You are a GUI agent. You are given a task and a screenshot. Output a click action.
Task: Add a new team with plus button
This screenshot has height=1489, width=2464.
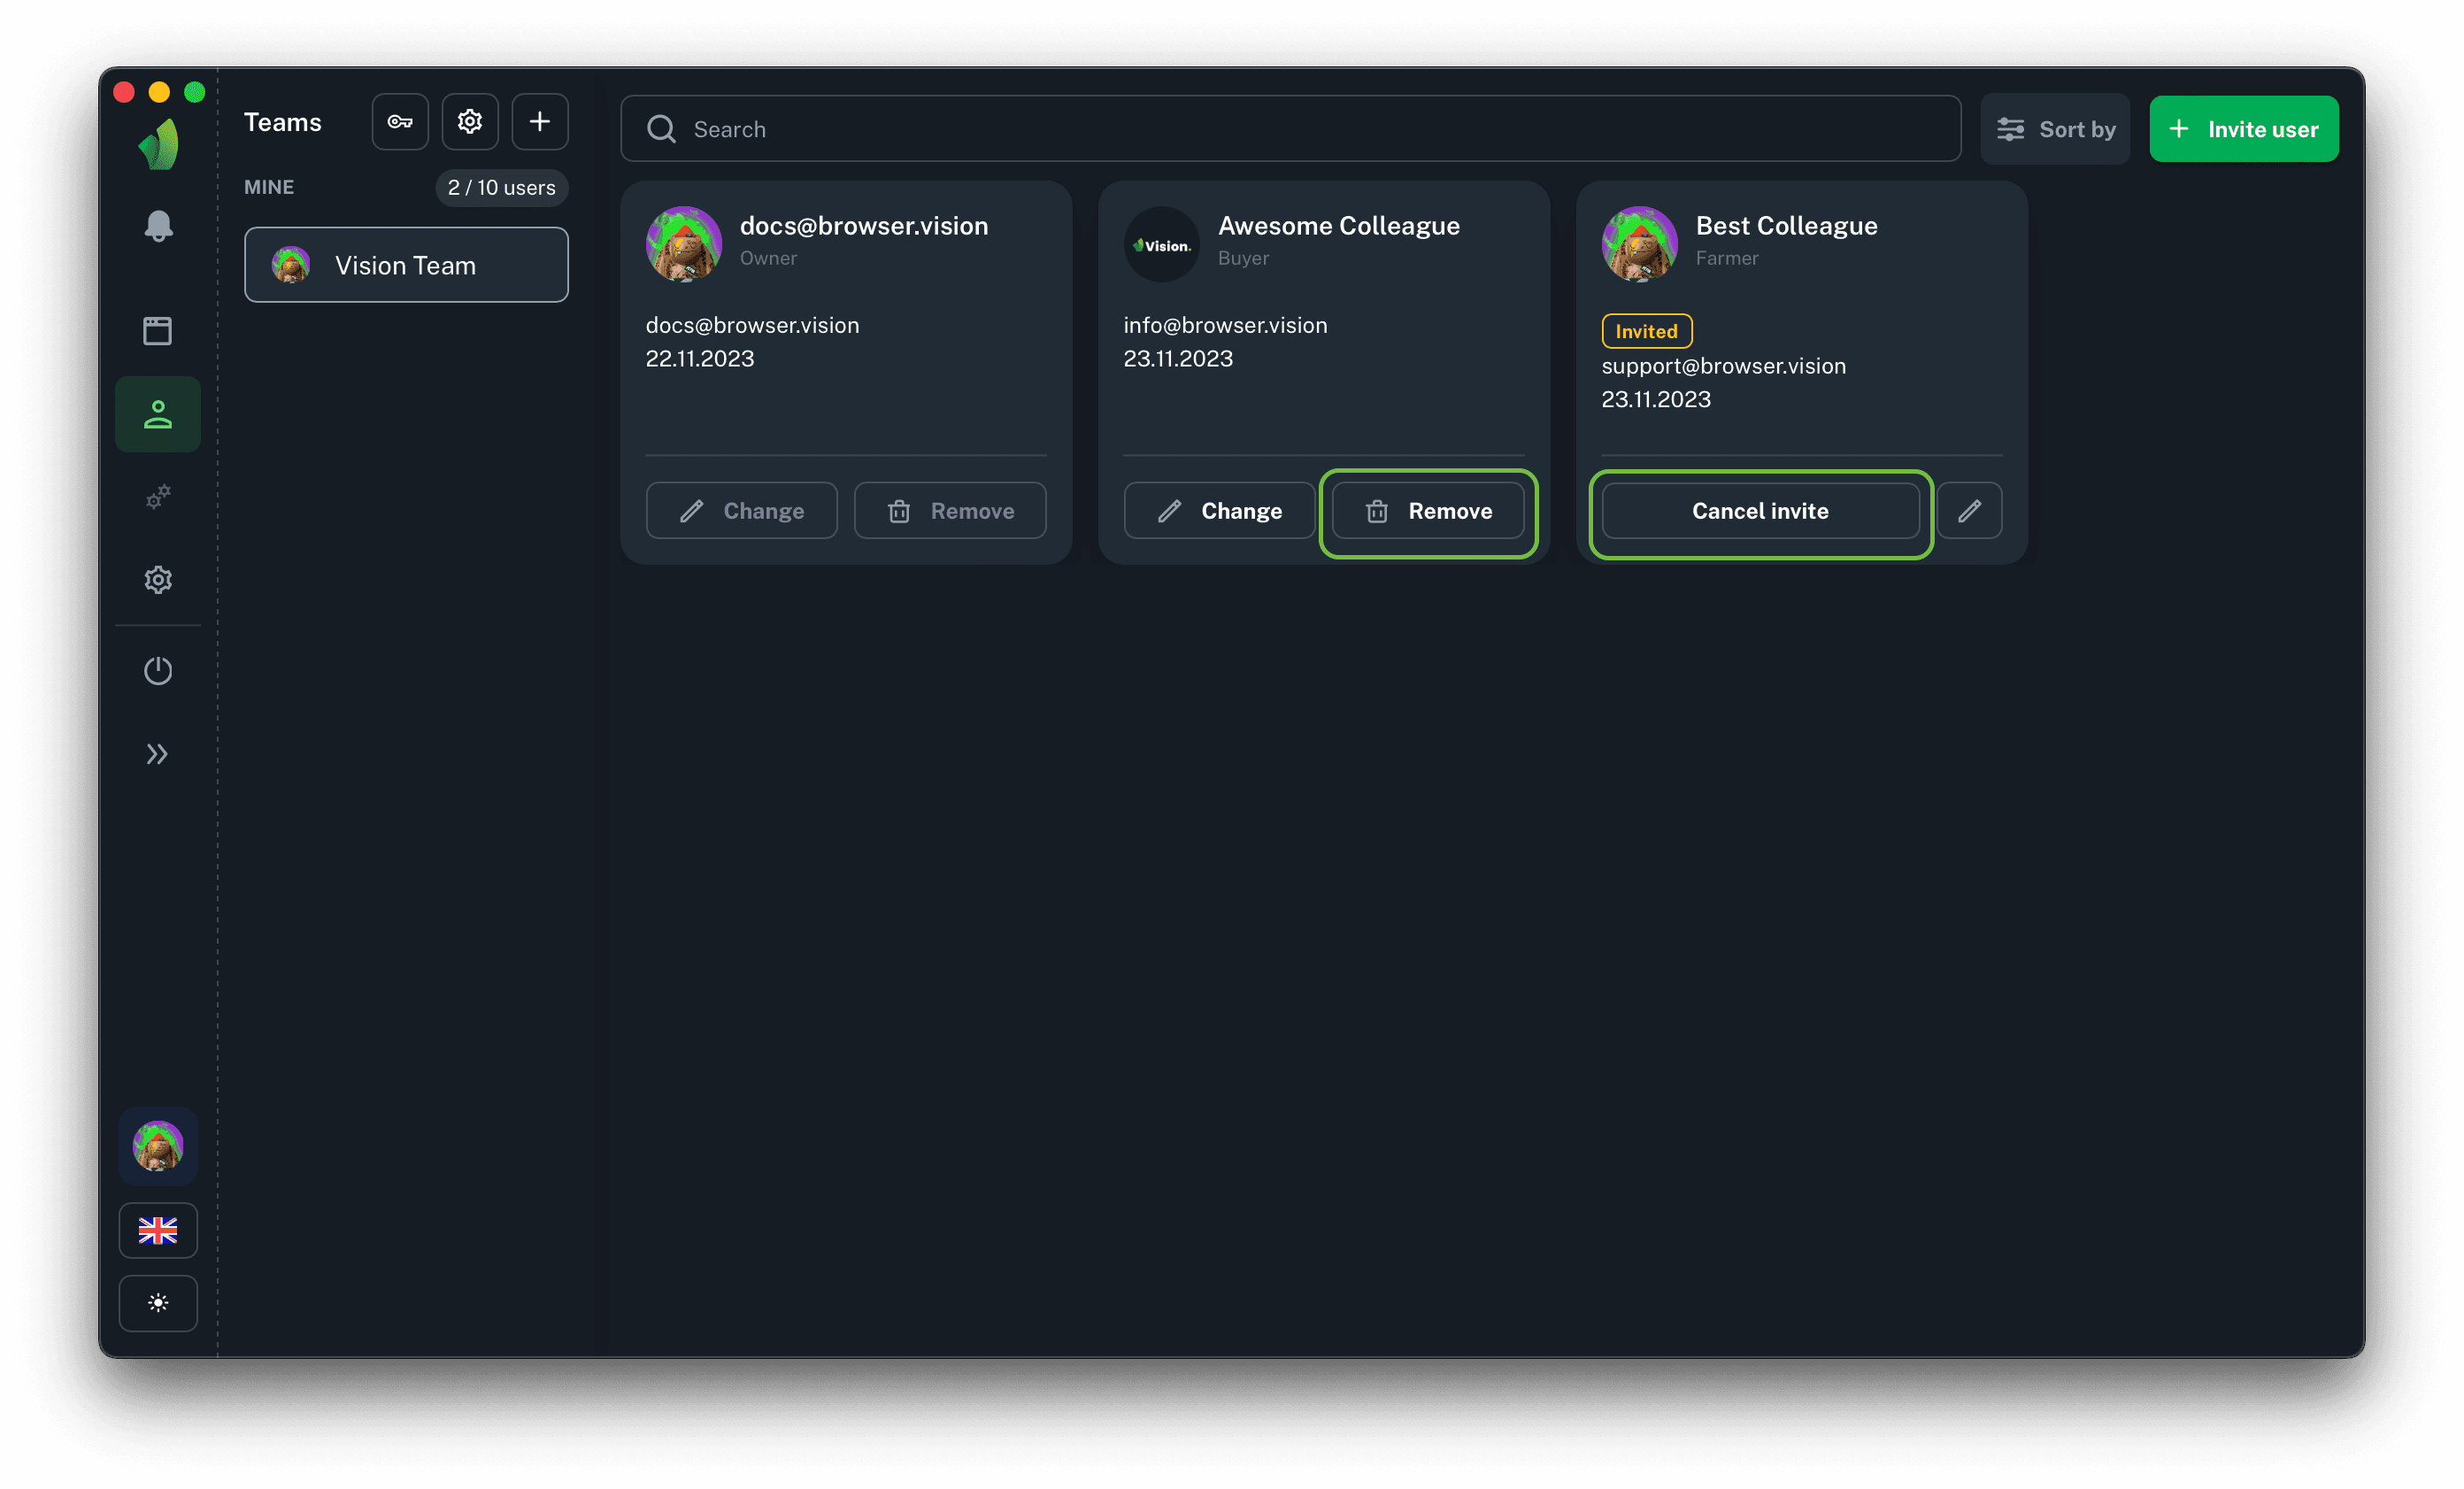tap(540, 122)
